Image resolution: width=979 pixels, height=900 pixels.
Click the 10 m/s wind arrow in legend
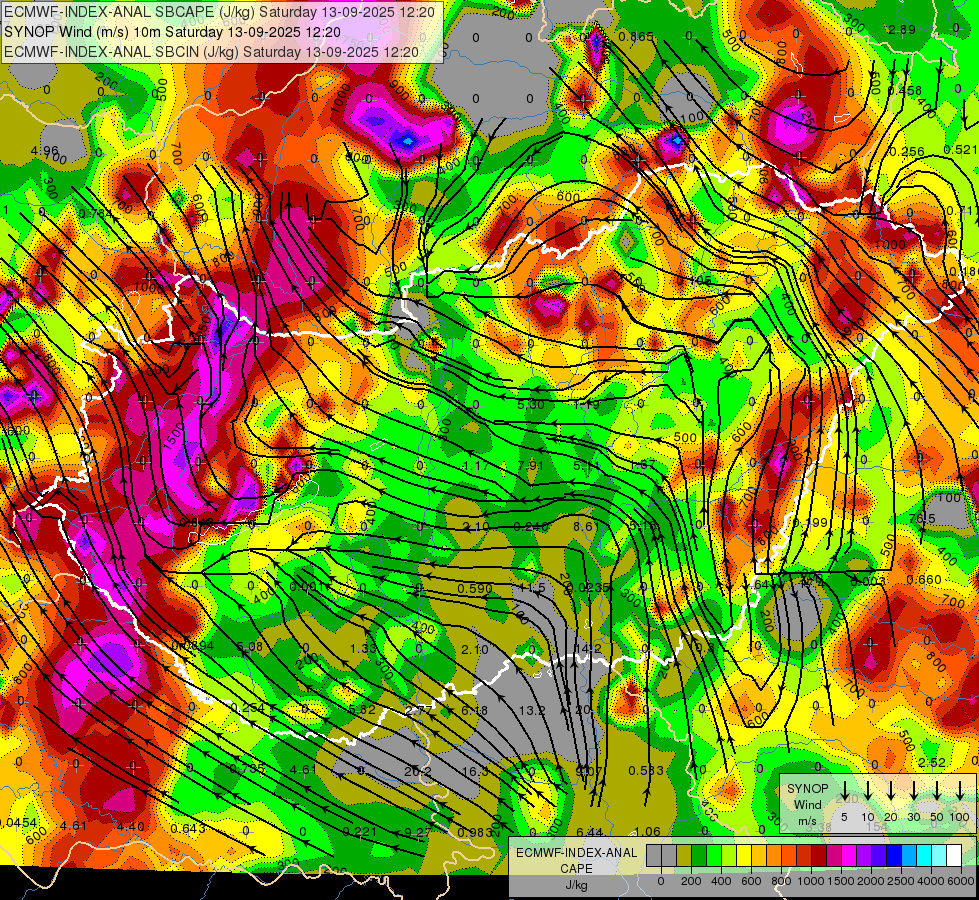point(867,790)
